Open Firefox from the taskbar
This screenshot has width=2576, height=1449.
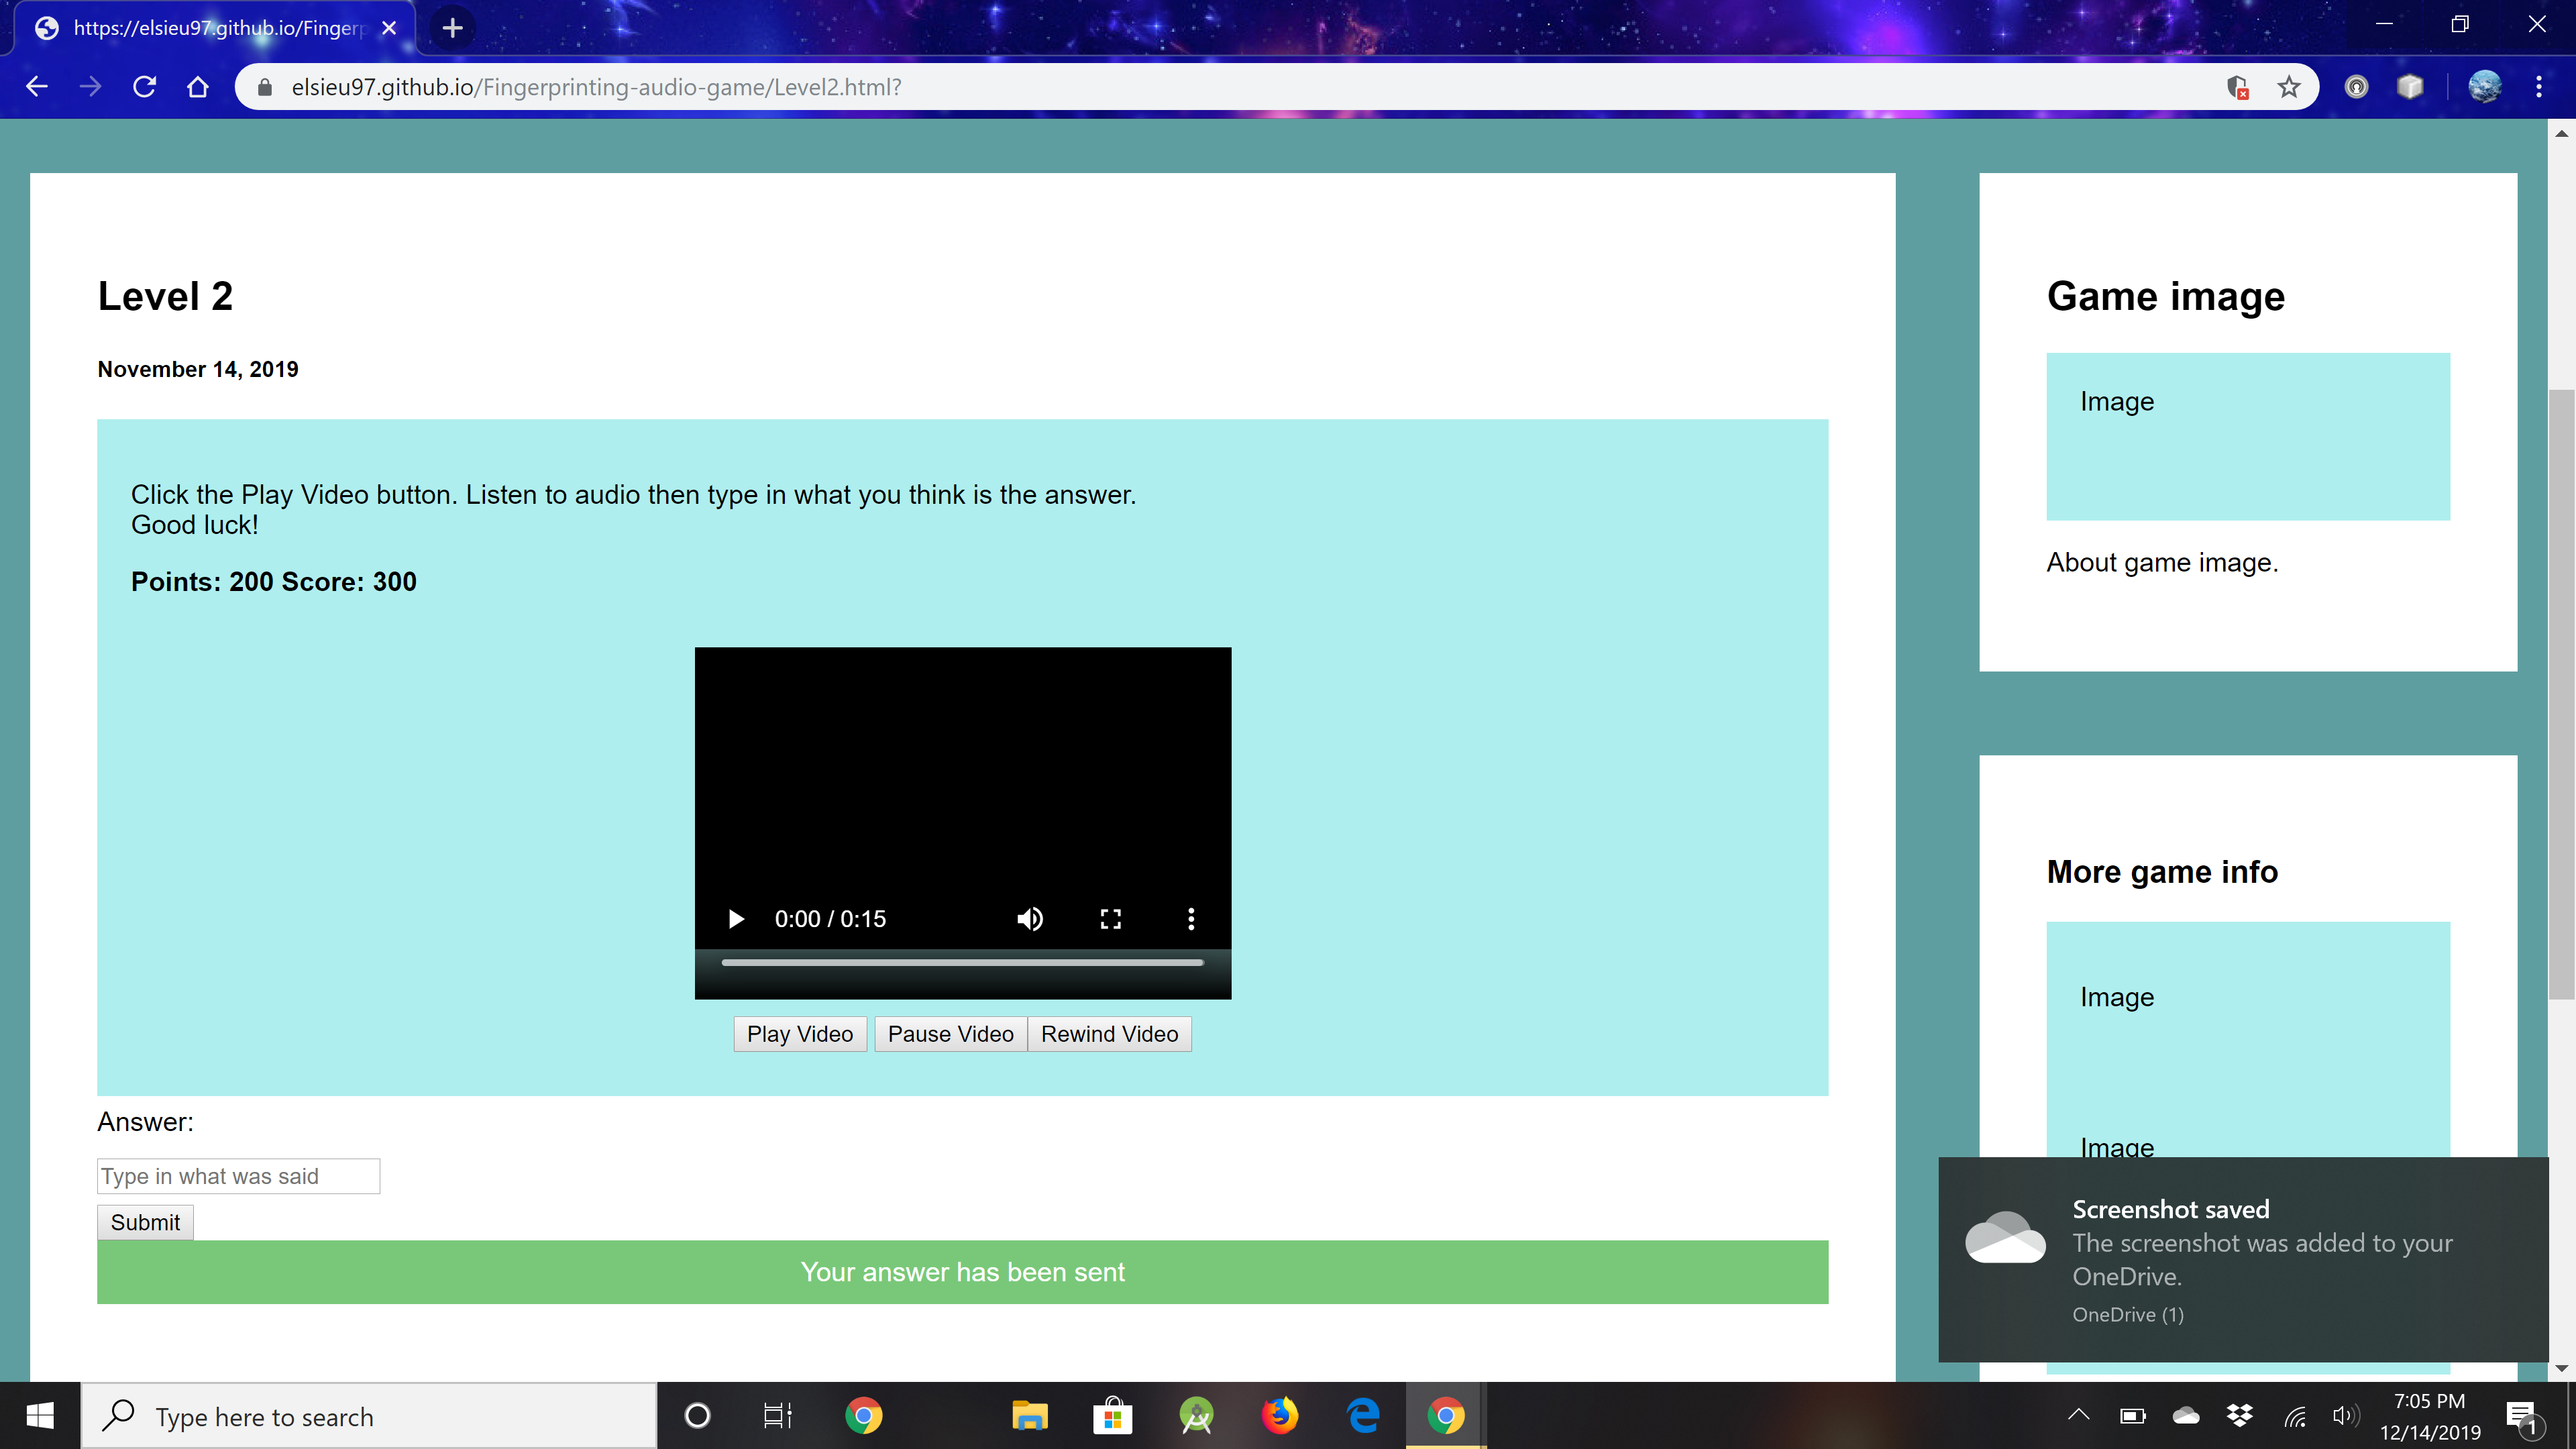(x=1279, y=1416)
